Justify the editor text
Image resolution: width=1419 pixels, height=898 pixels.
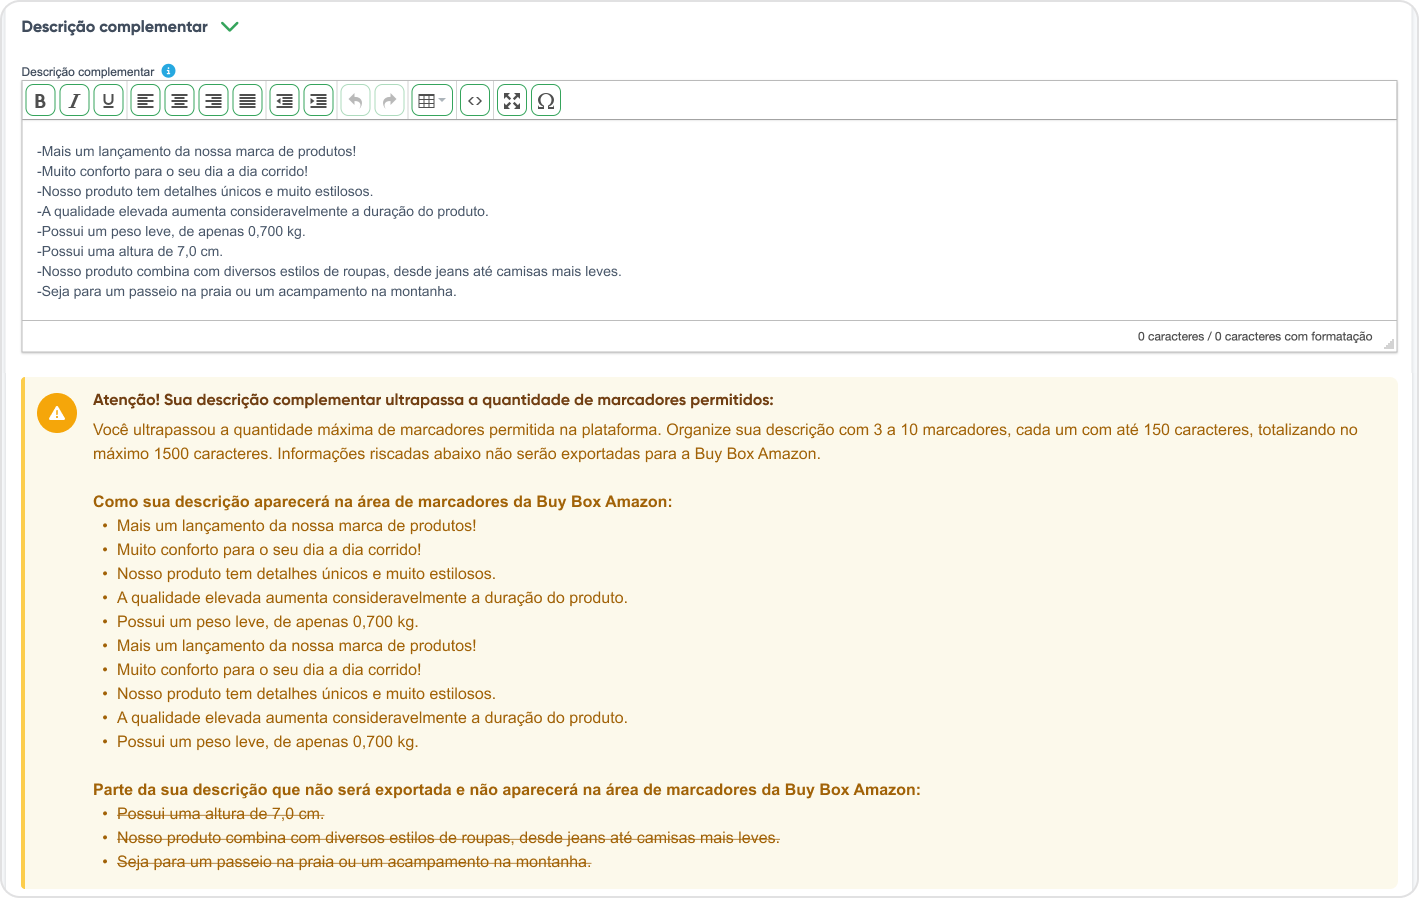247,101
